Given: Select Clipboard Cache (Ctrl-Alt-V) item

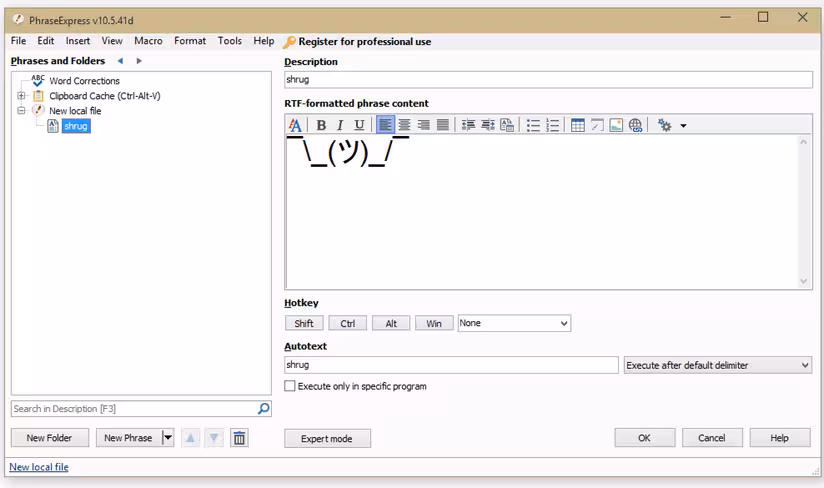Looking at the screenshot, I should tap(105, 96).
